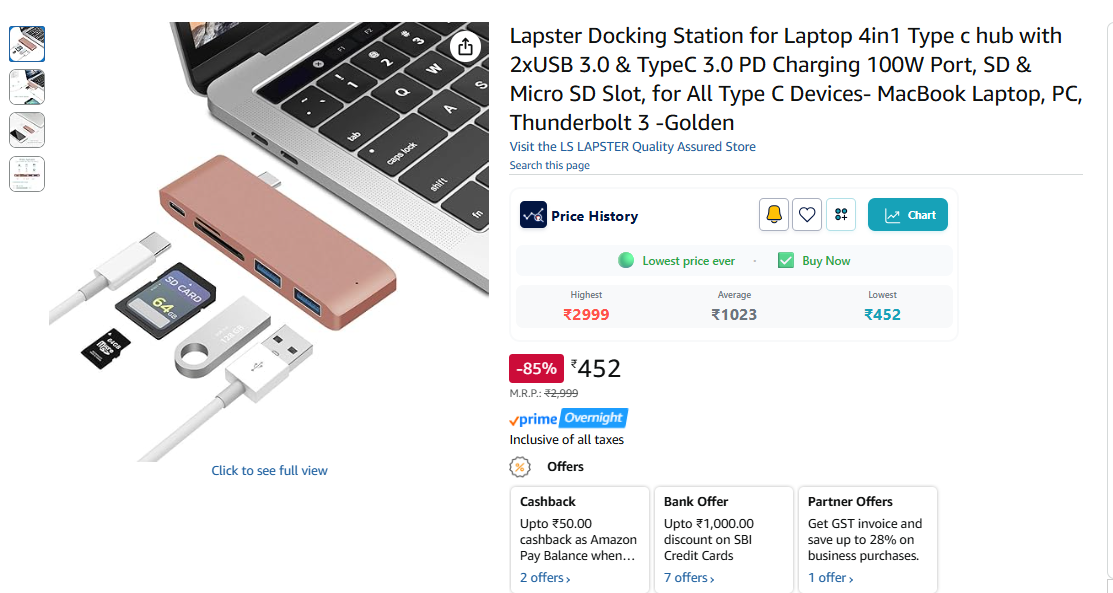Select the fourth thumbnail showing specifications
Viewport: 1113px width, 593px height.
pos(27,174)
